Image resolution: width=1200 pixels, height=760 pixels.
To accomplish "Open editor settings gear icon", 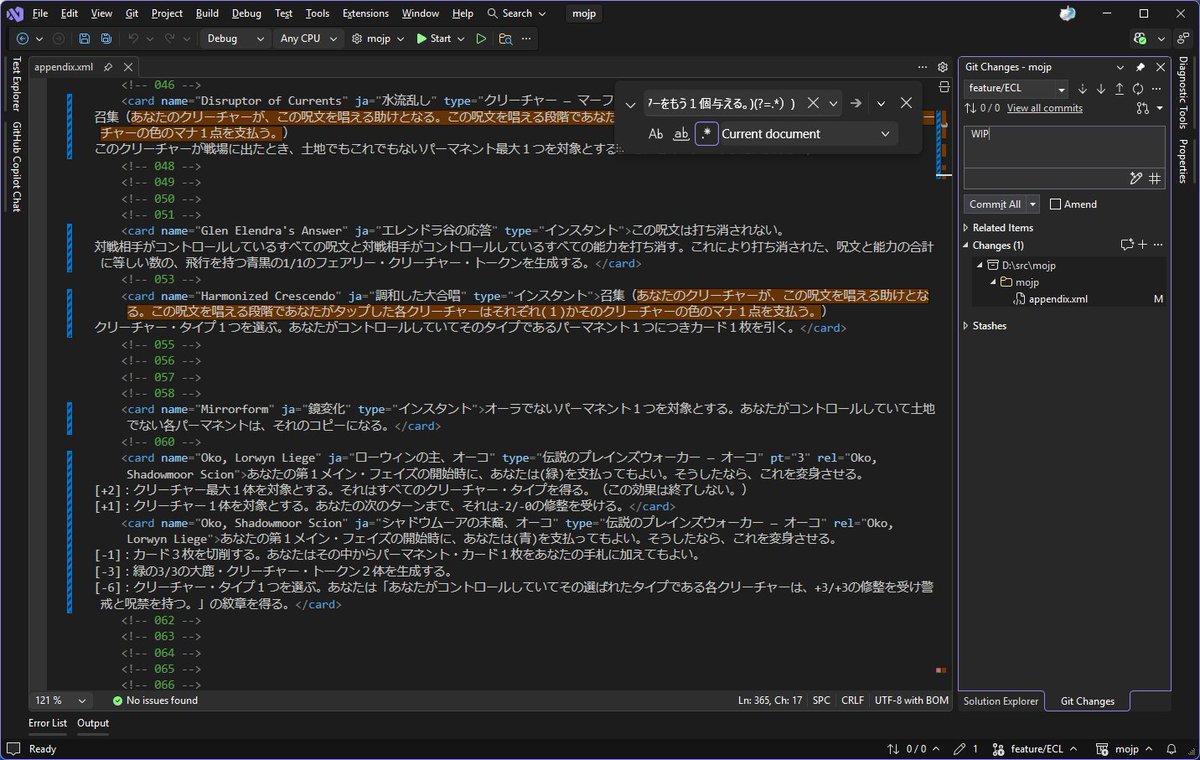I will [941, 67].
